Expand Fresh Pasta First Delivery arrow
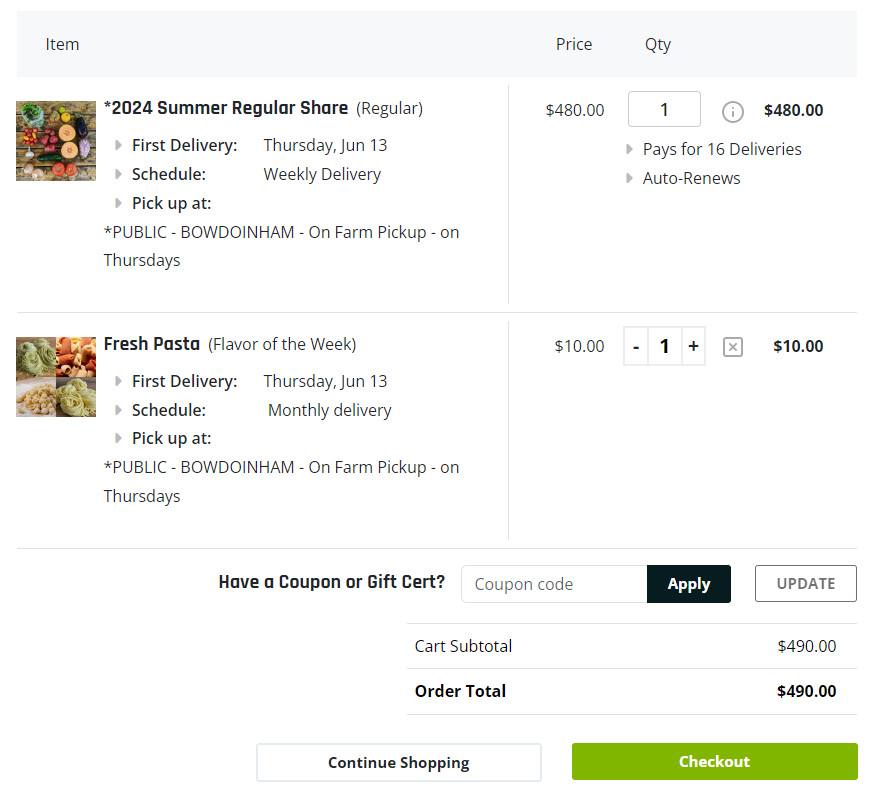Viewport: 879px width, 802px height. (x=119, y=381)
